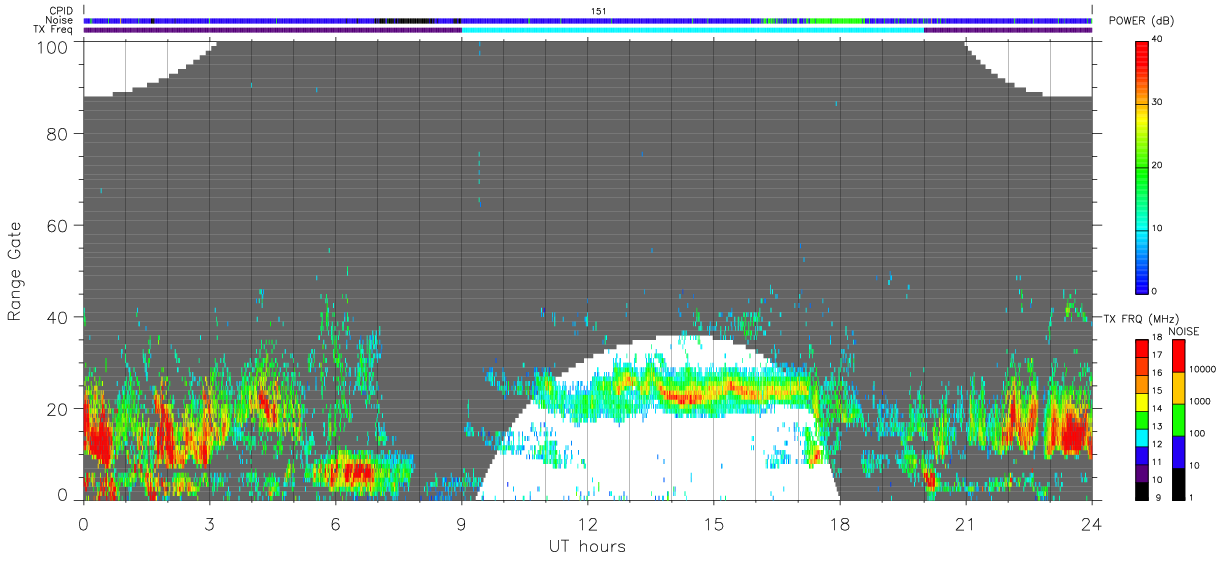This screenshot has height=567, width=1228.
Task: Click the Range Gate axis label '20'
Action: tap(58, 408)
